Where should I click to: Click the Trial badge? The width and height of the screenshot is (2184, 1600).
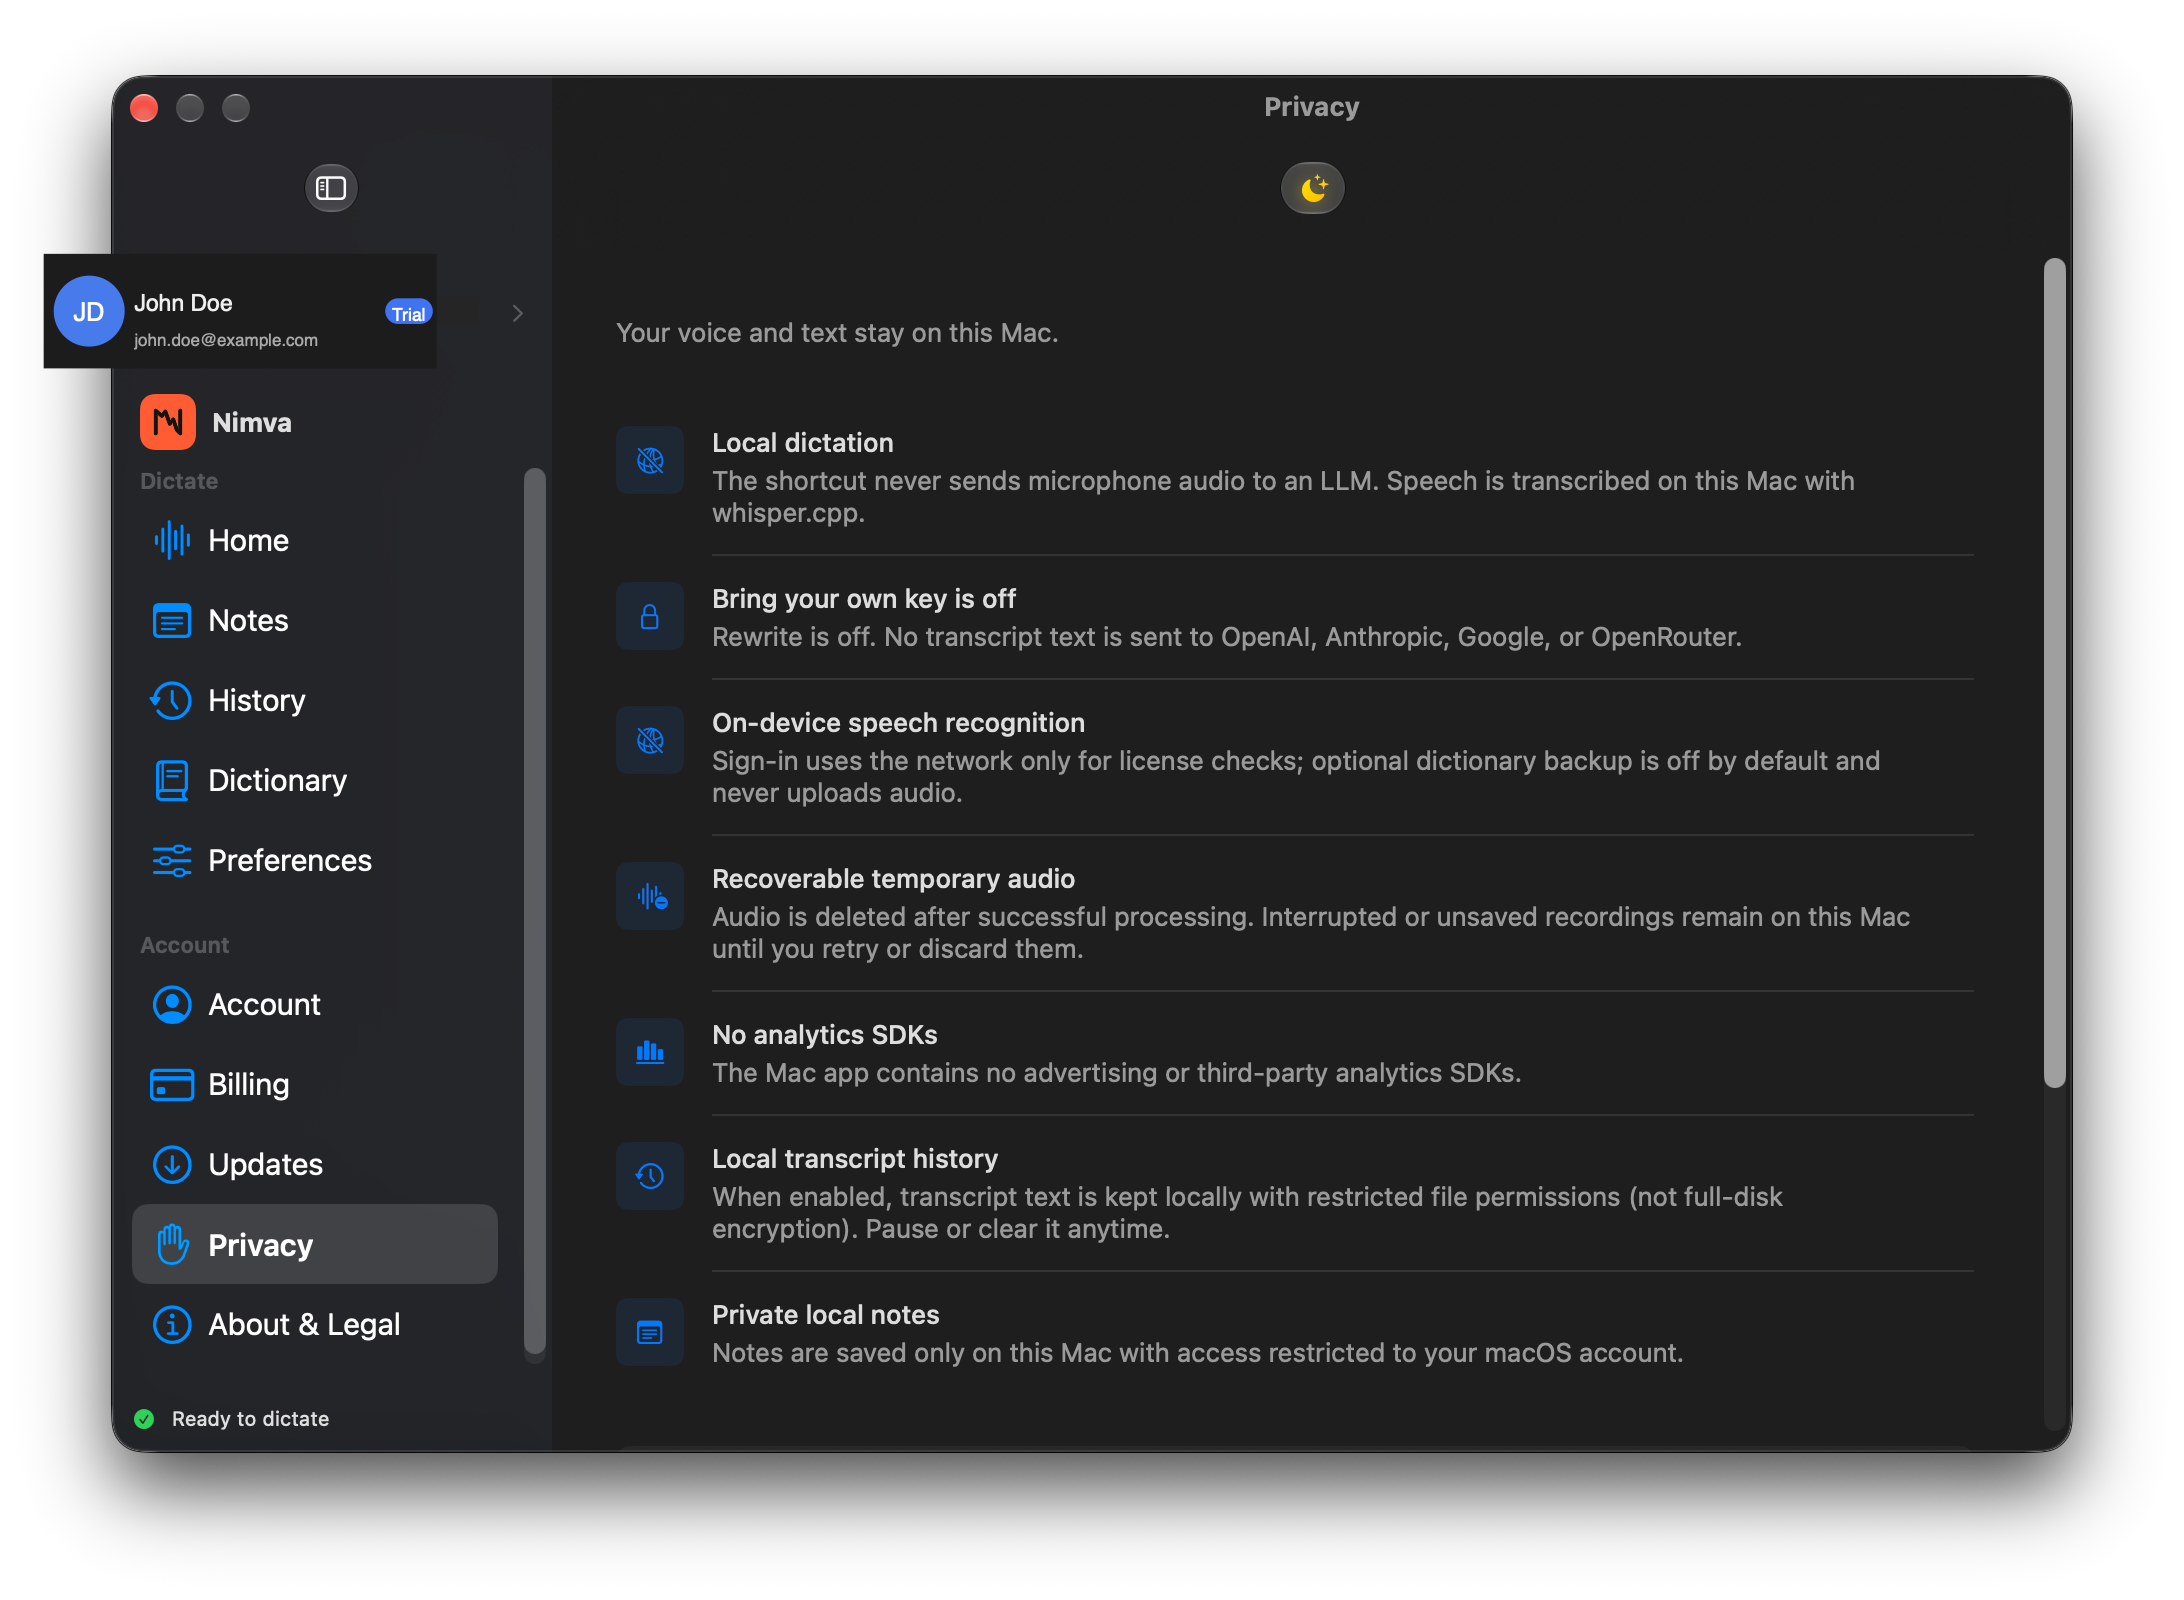coord(408,313)
